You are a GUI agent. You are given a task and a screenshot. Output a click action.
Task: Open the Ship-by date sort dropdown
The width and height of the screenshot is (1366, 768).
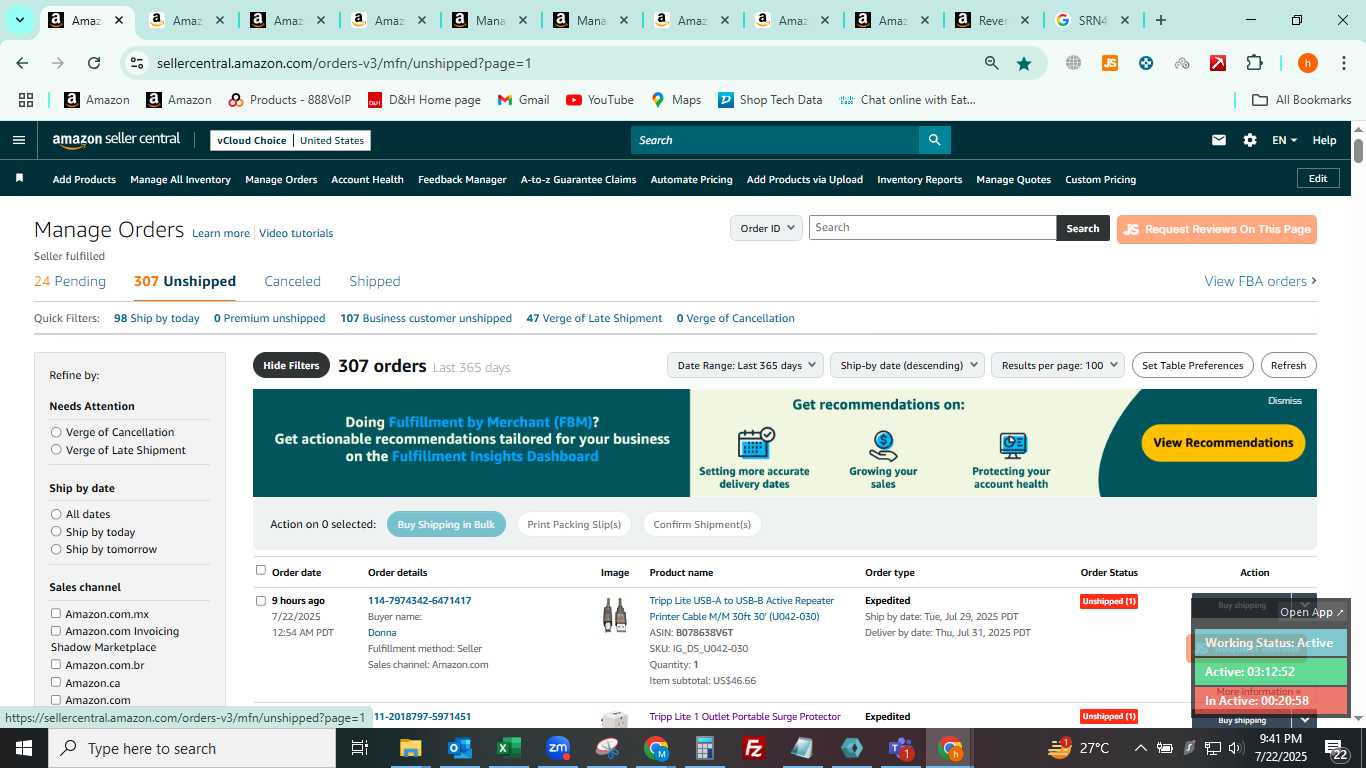pyautogui.click(x=907, y=365)
